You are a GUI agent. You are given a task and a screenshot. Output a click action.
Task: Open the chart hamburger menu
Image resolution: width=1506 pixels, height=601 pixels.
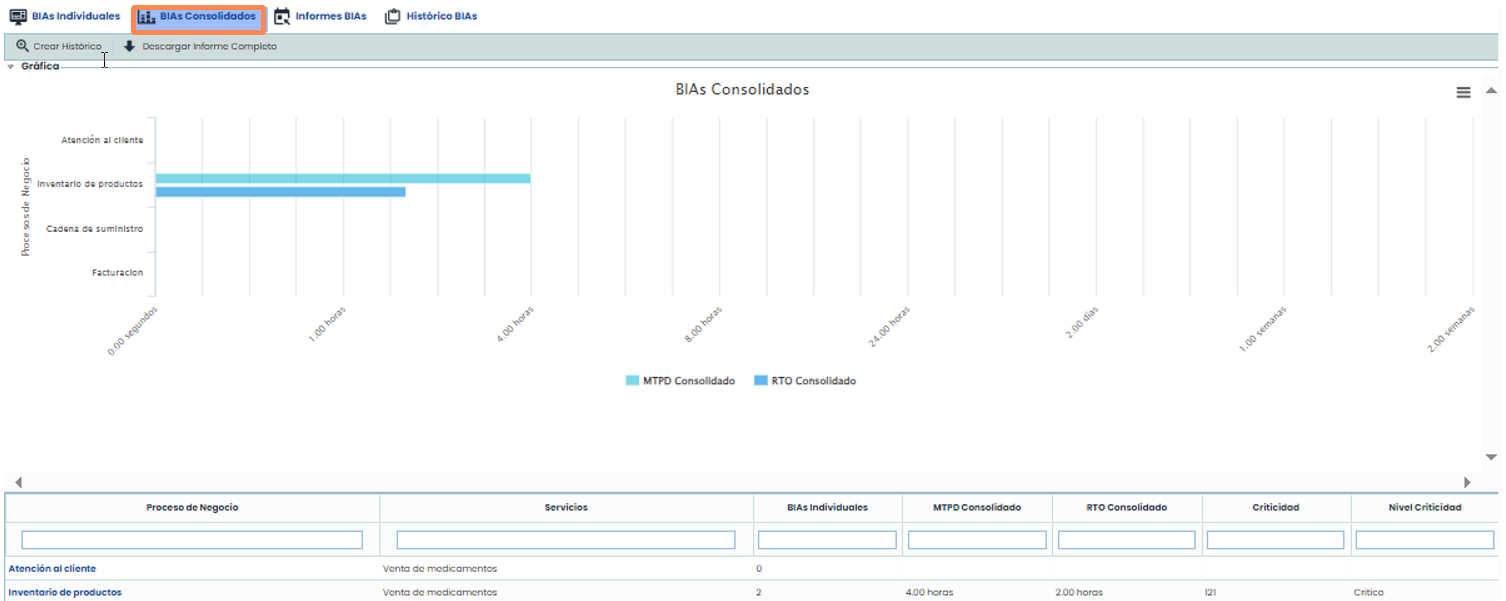pos(1463,92)
